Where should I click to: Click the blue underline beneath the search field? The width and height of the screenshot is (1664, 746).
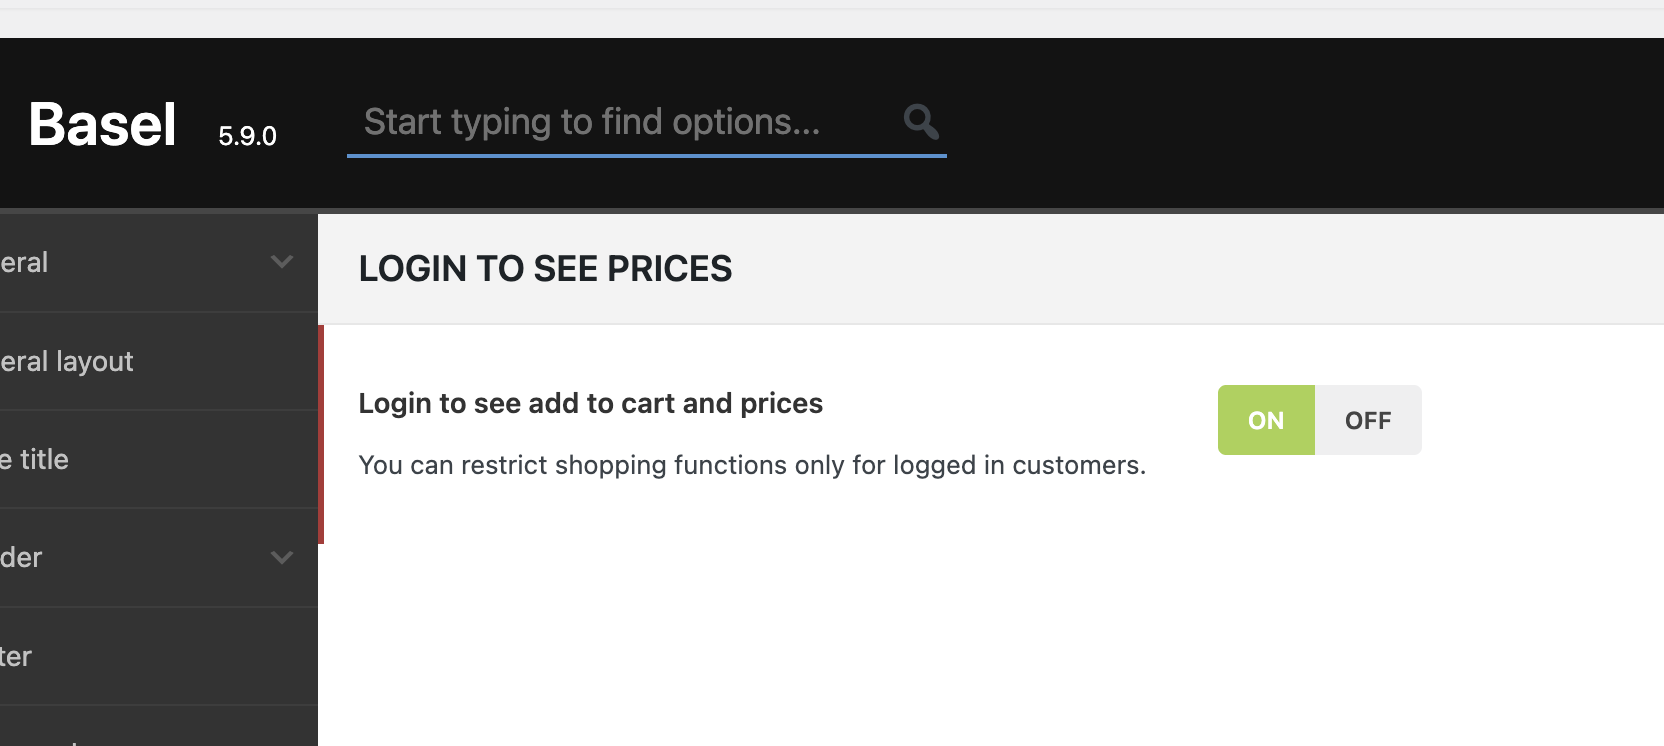tap(646, 156)
